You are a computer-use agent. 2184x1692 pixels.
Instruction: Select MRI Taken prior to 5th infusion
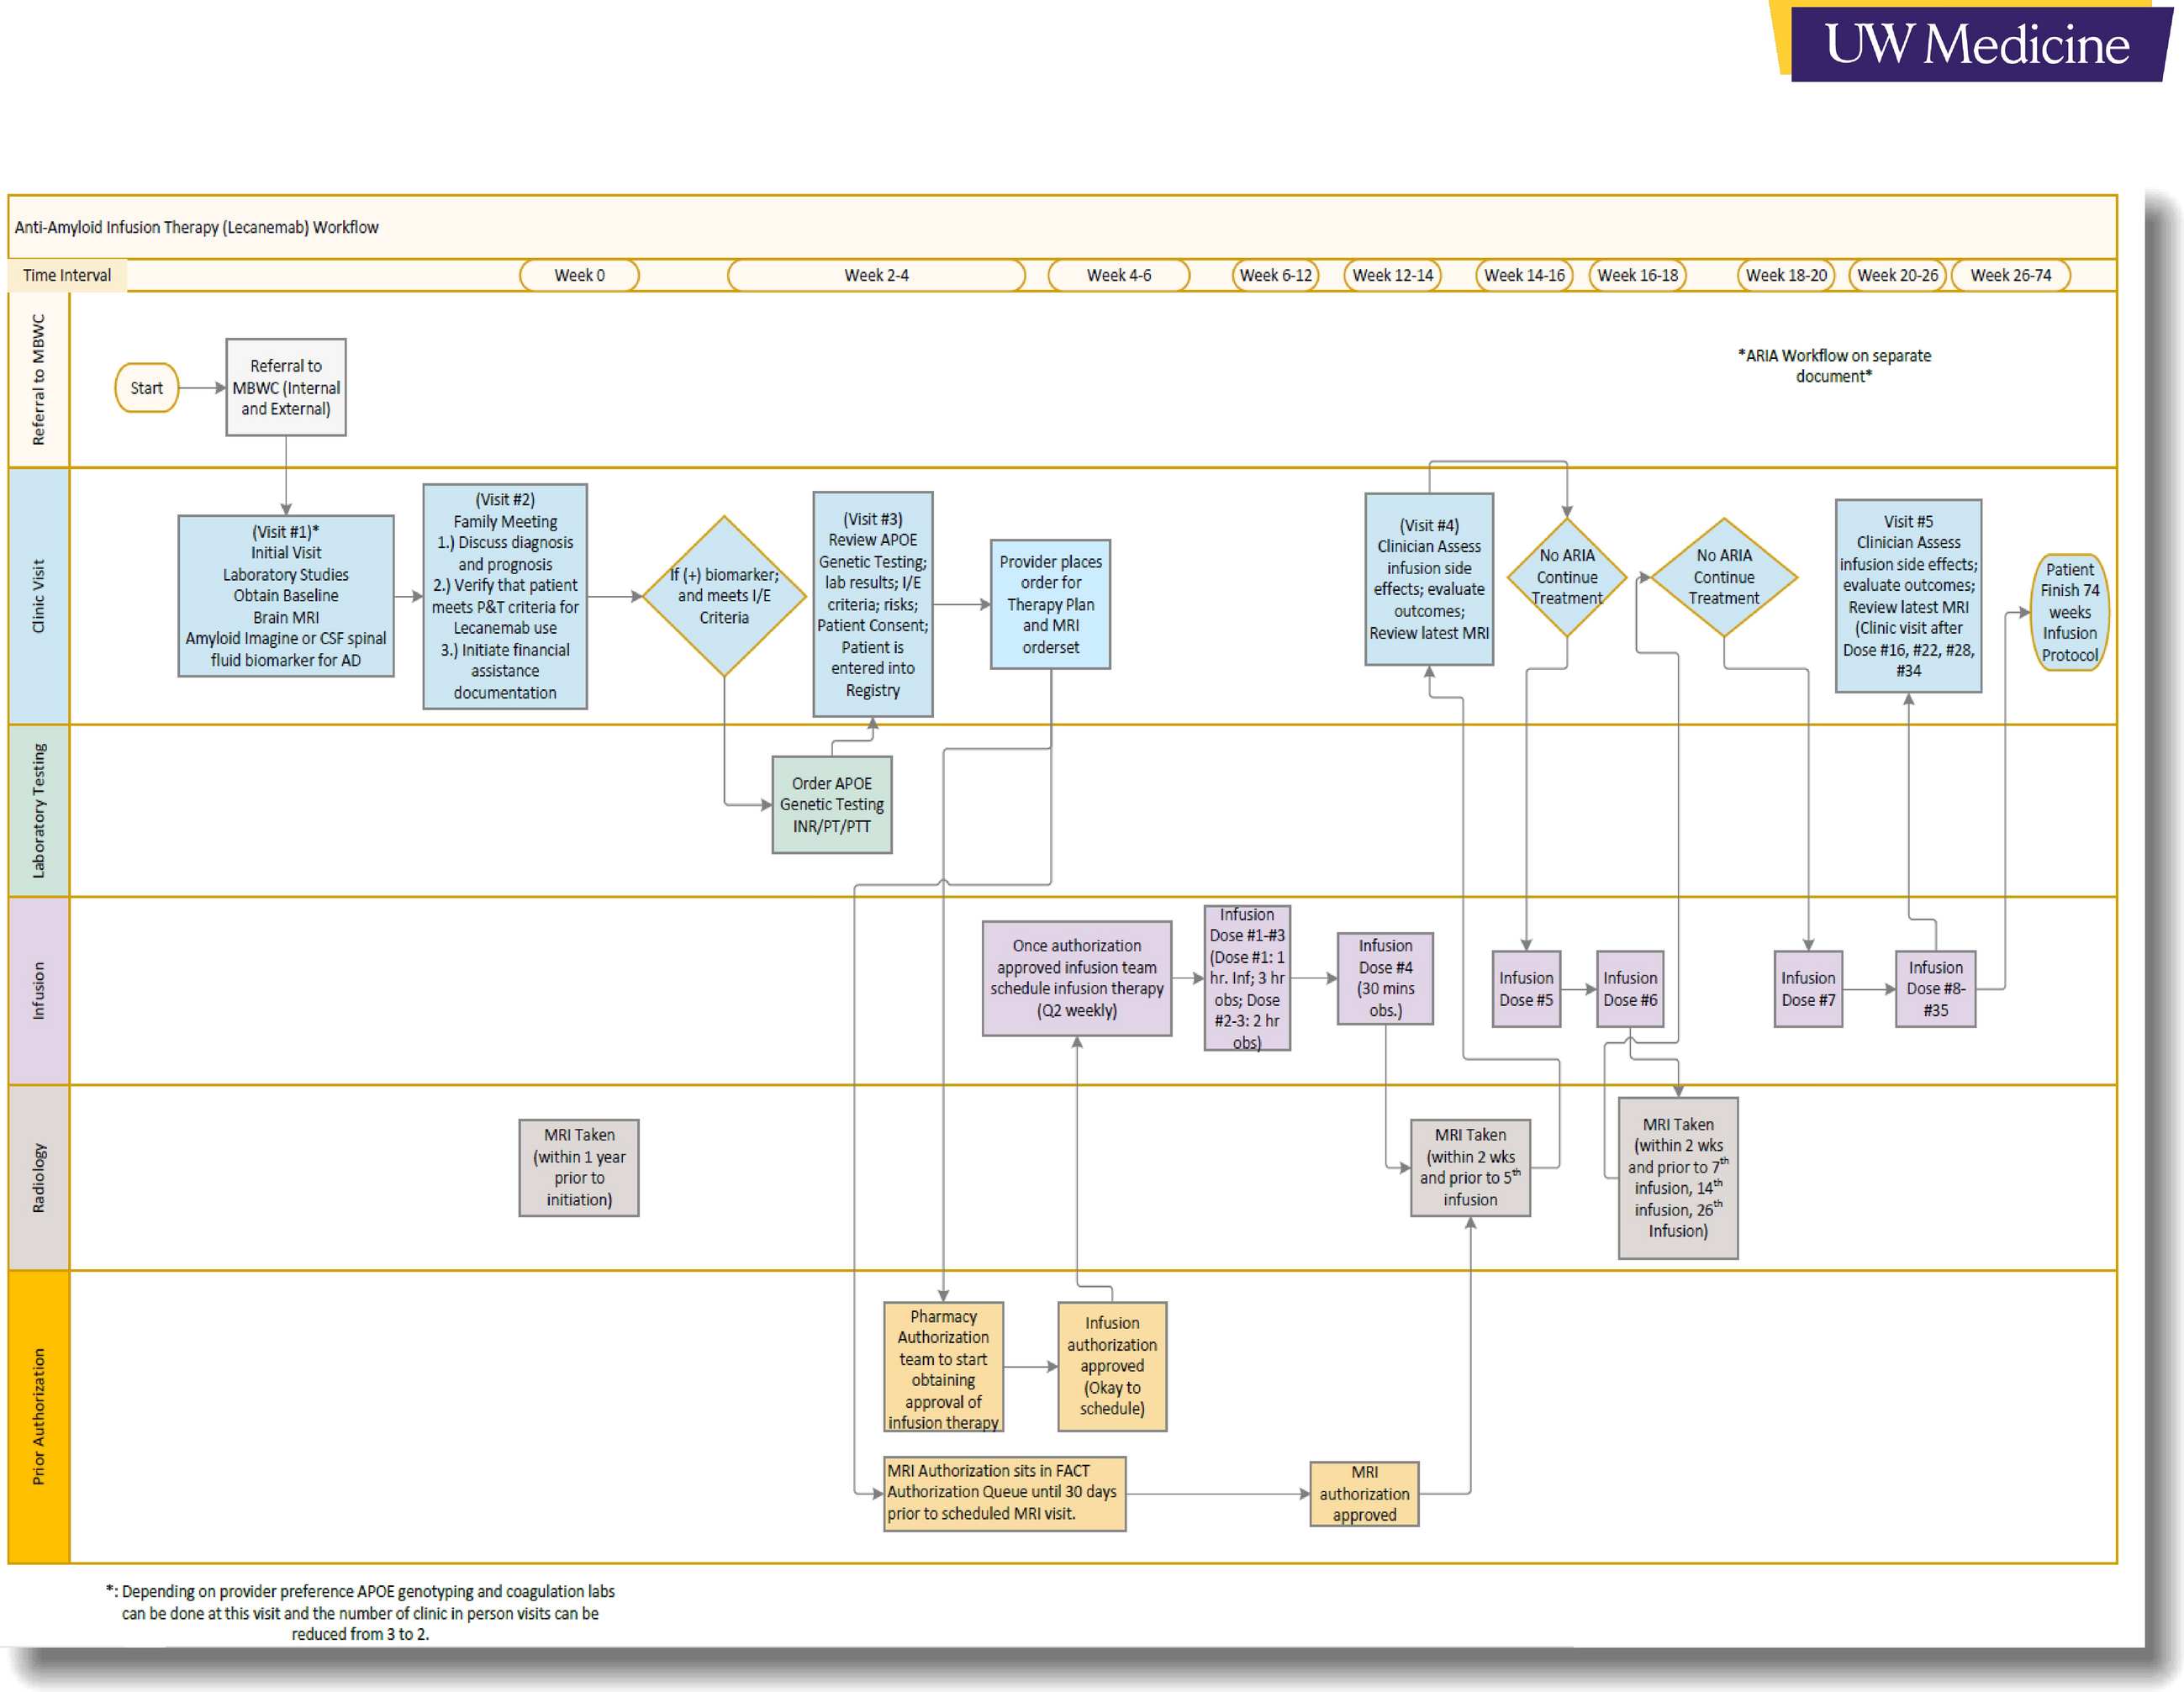1470,1167
